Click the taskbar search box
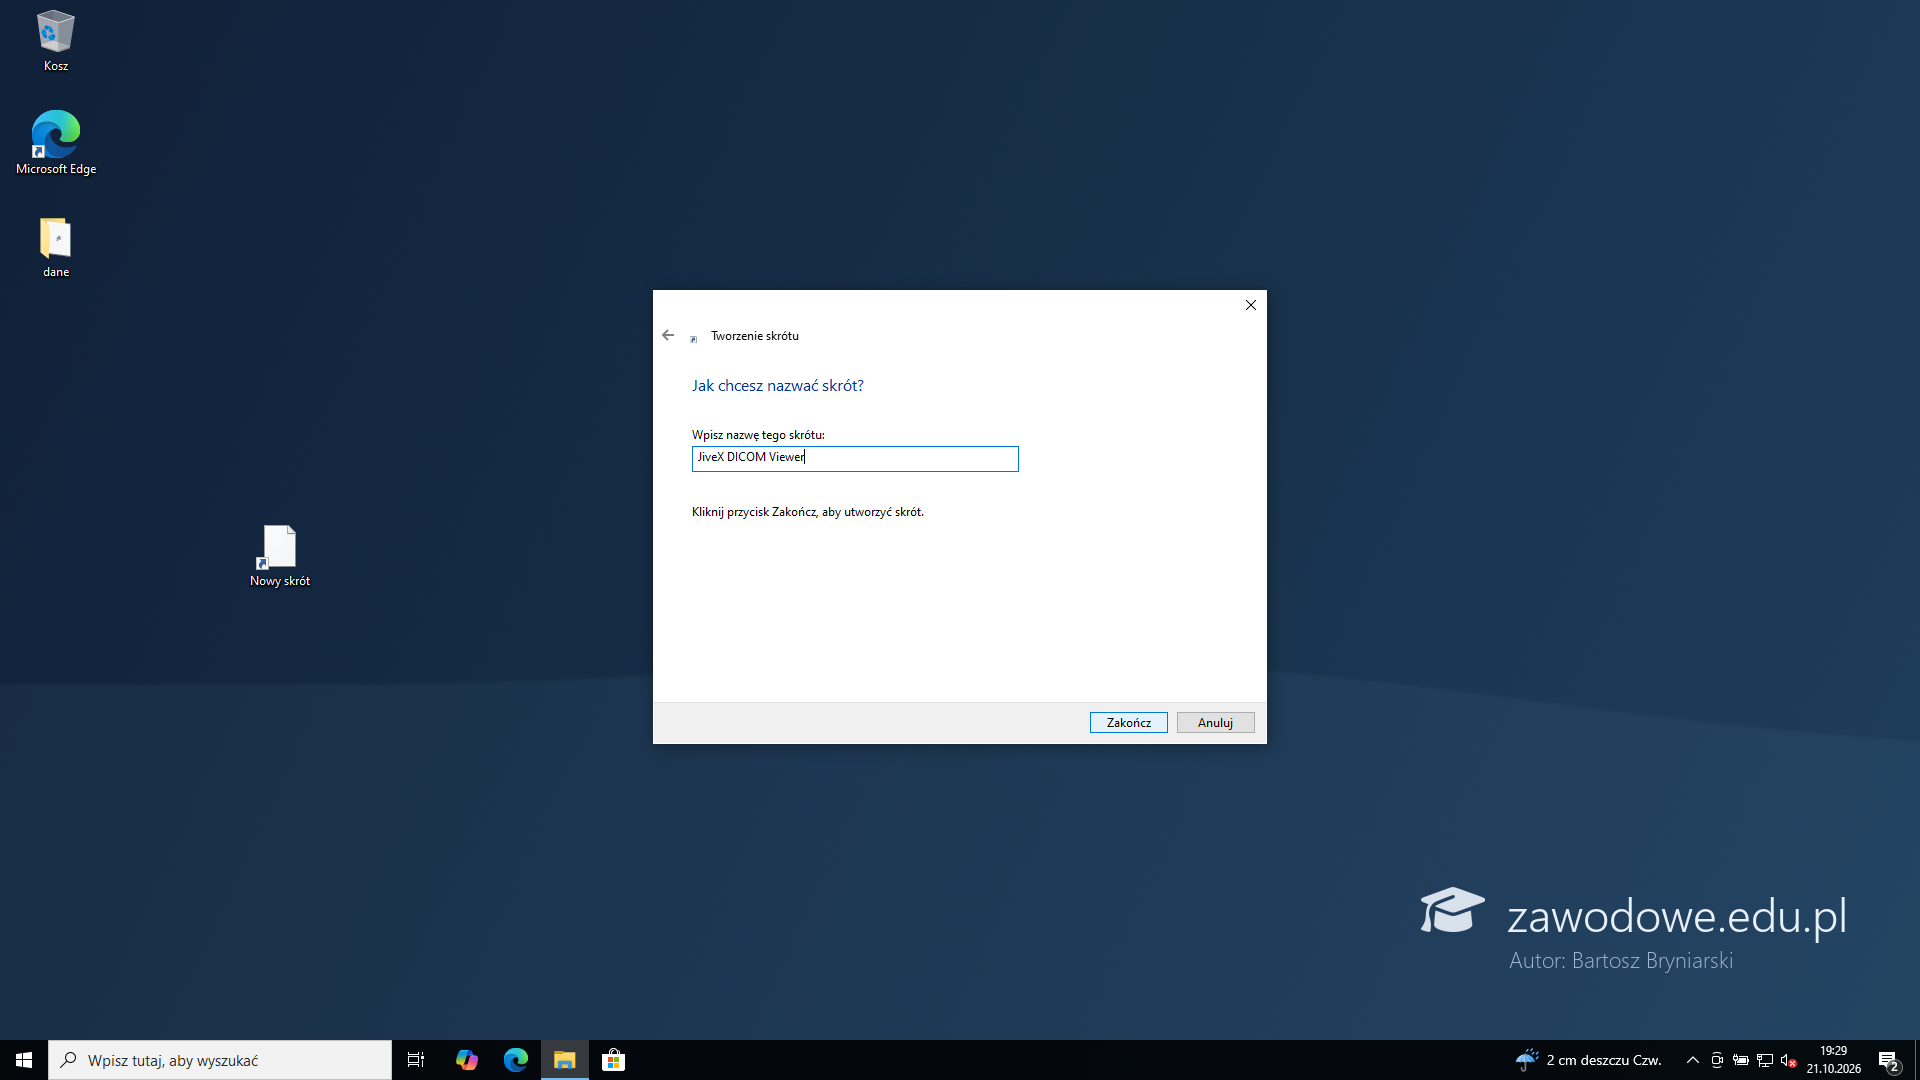The height and width of the screenshot is (1080, 1920). [x=220, y=1060]
